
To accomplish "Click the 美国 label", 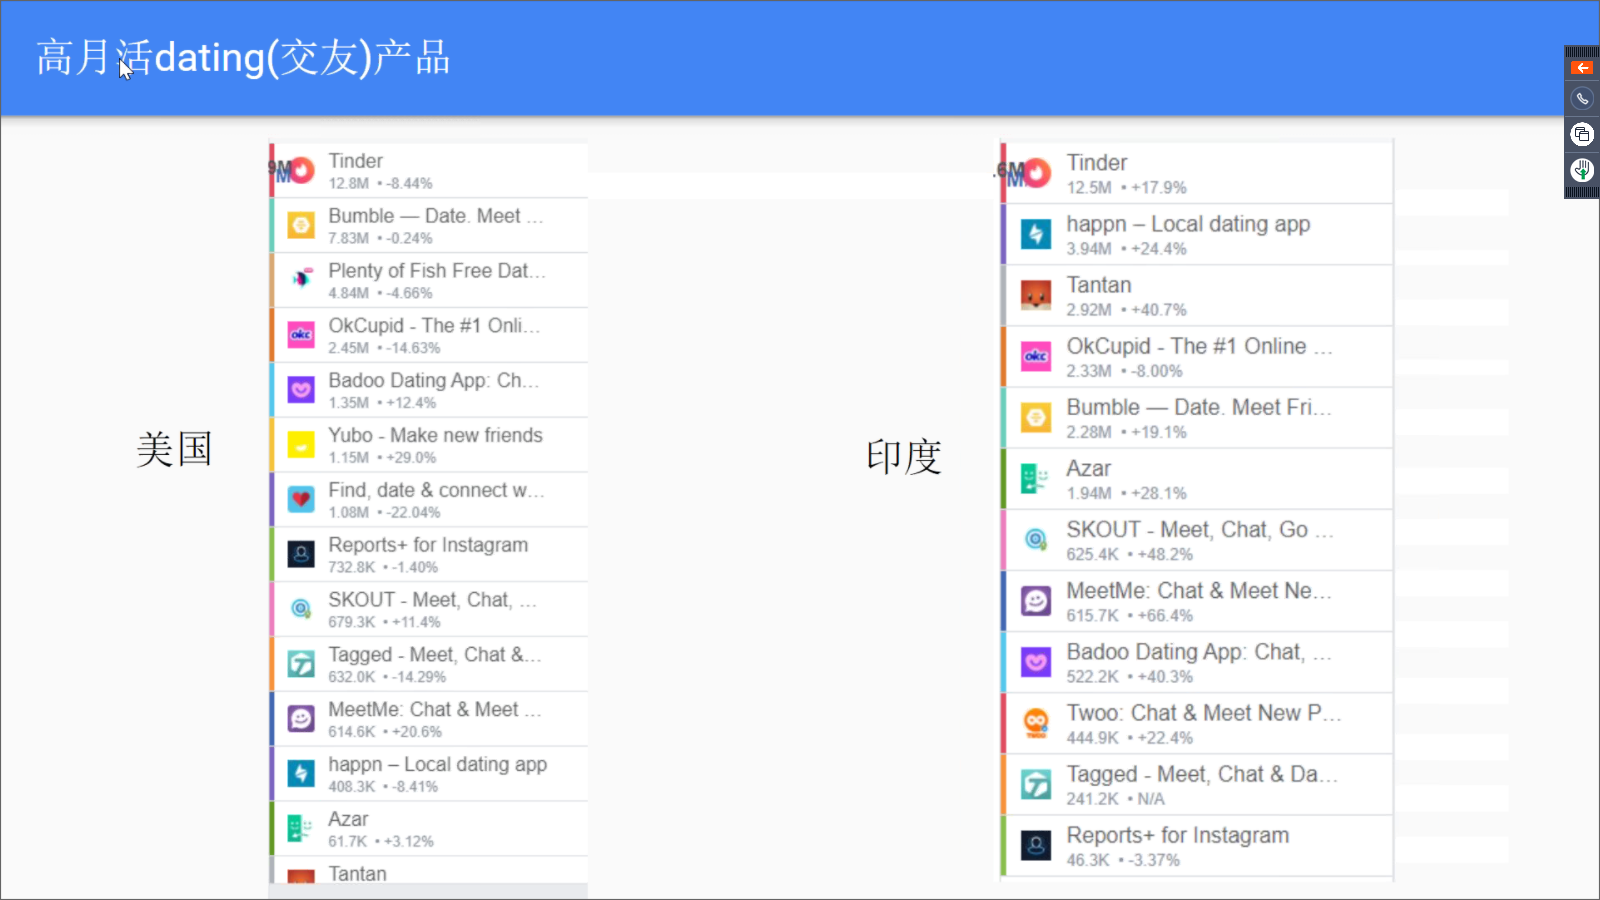I will coord(174,449).
